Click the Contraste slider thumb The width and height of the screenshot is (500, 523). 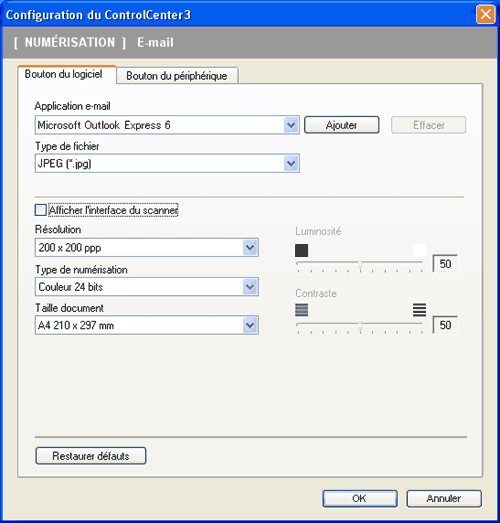360,327
